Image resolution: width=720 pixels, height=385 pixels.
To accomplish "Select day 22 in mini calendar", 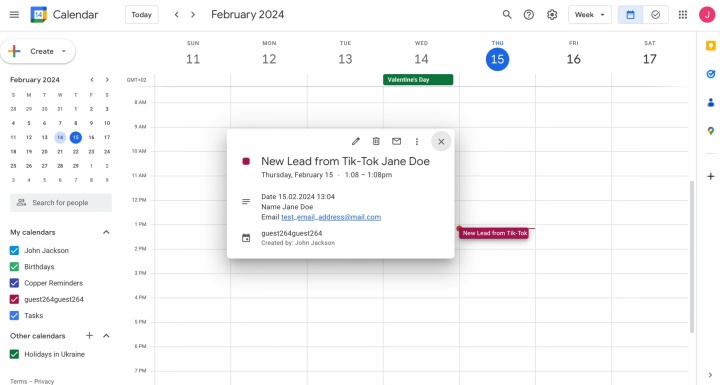I will (76, 152).
